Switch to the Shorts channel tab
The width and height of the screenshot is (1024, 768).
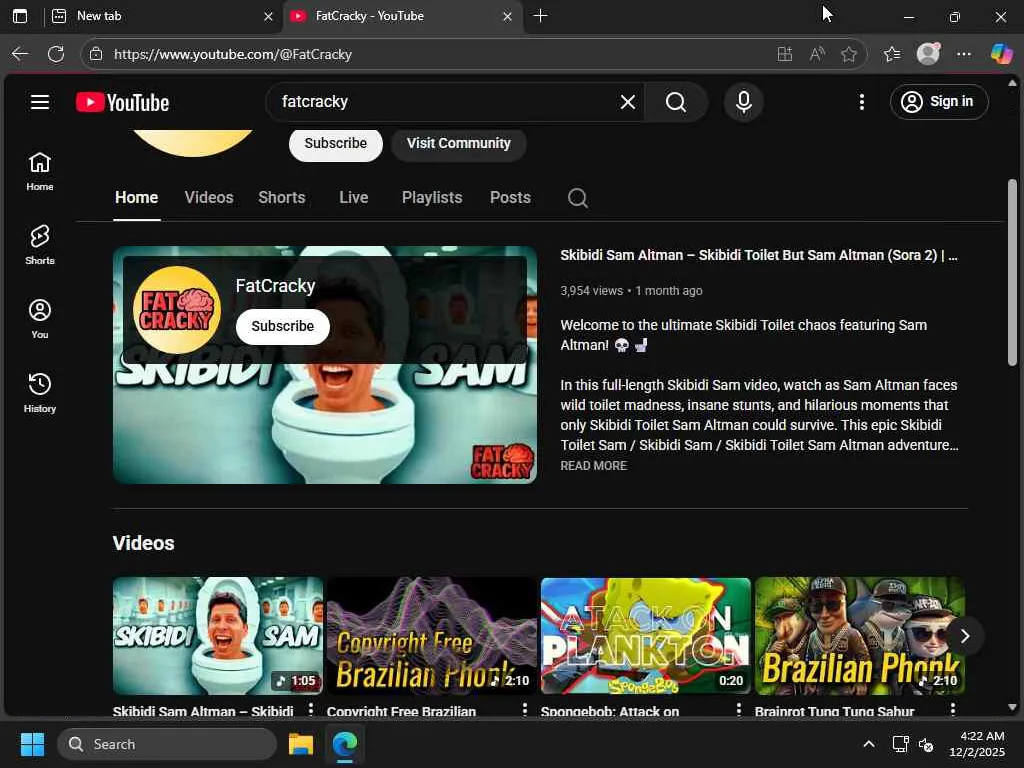click(x=281, y=198)
